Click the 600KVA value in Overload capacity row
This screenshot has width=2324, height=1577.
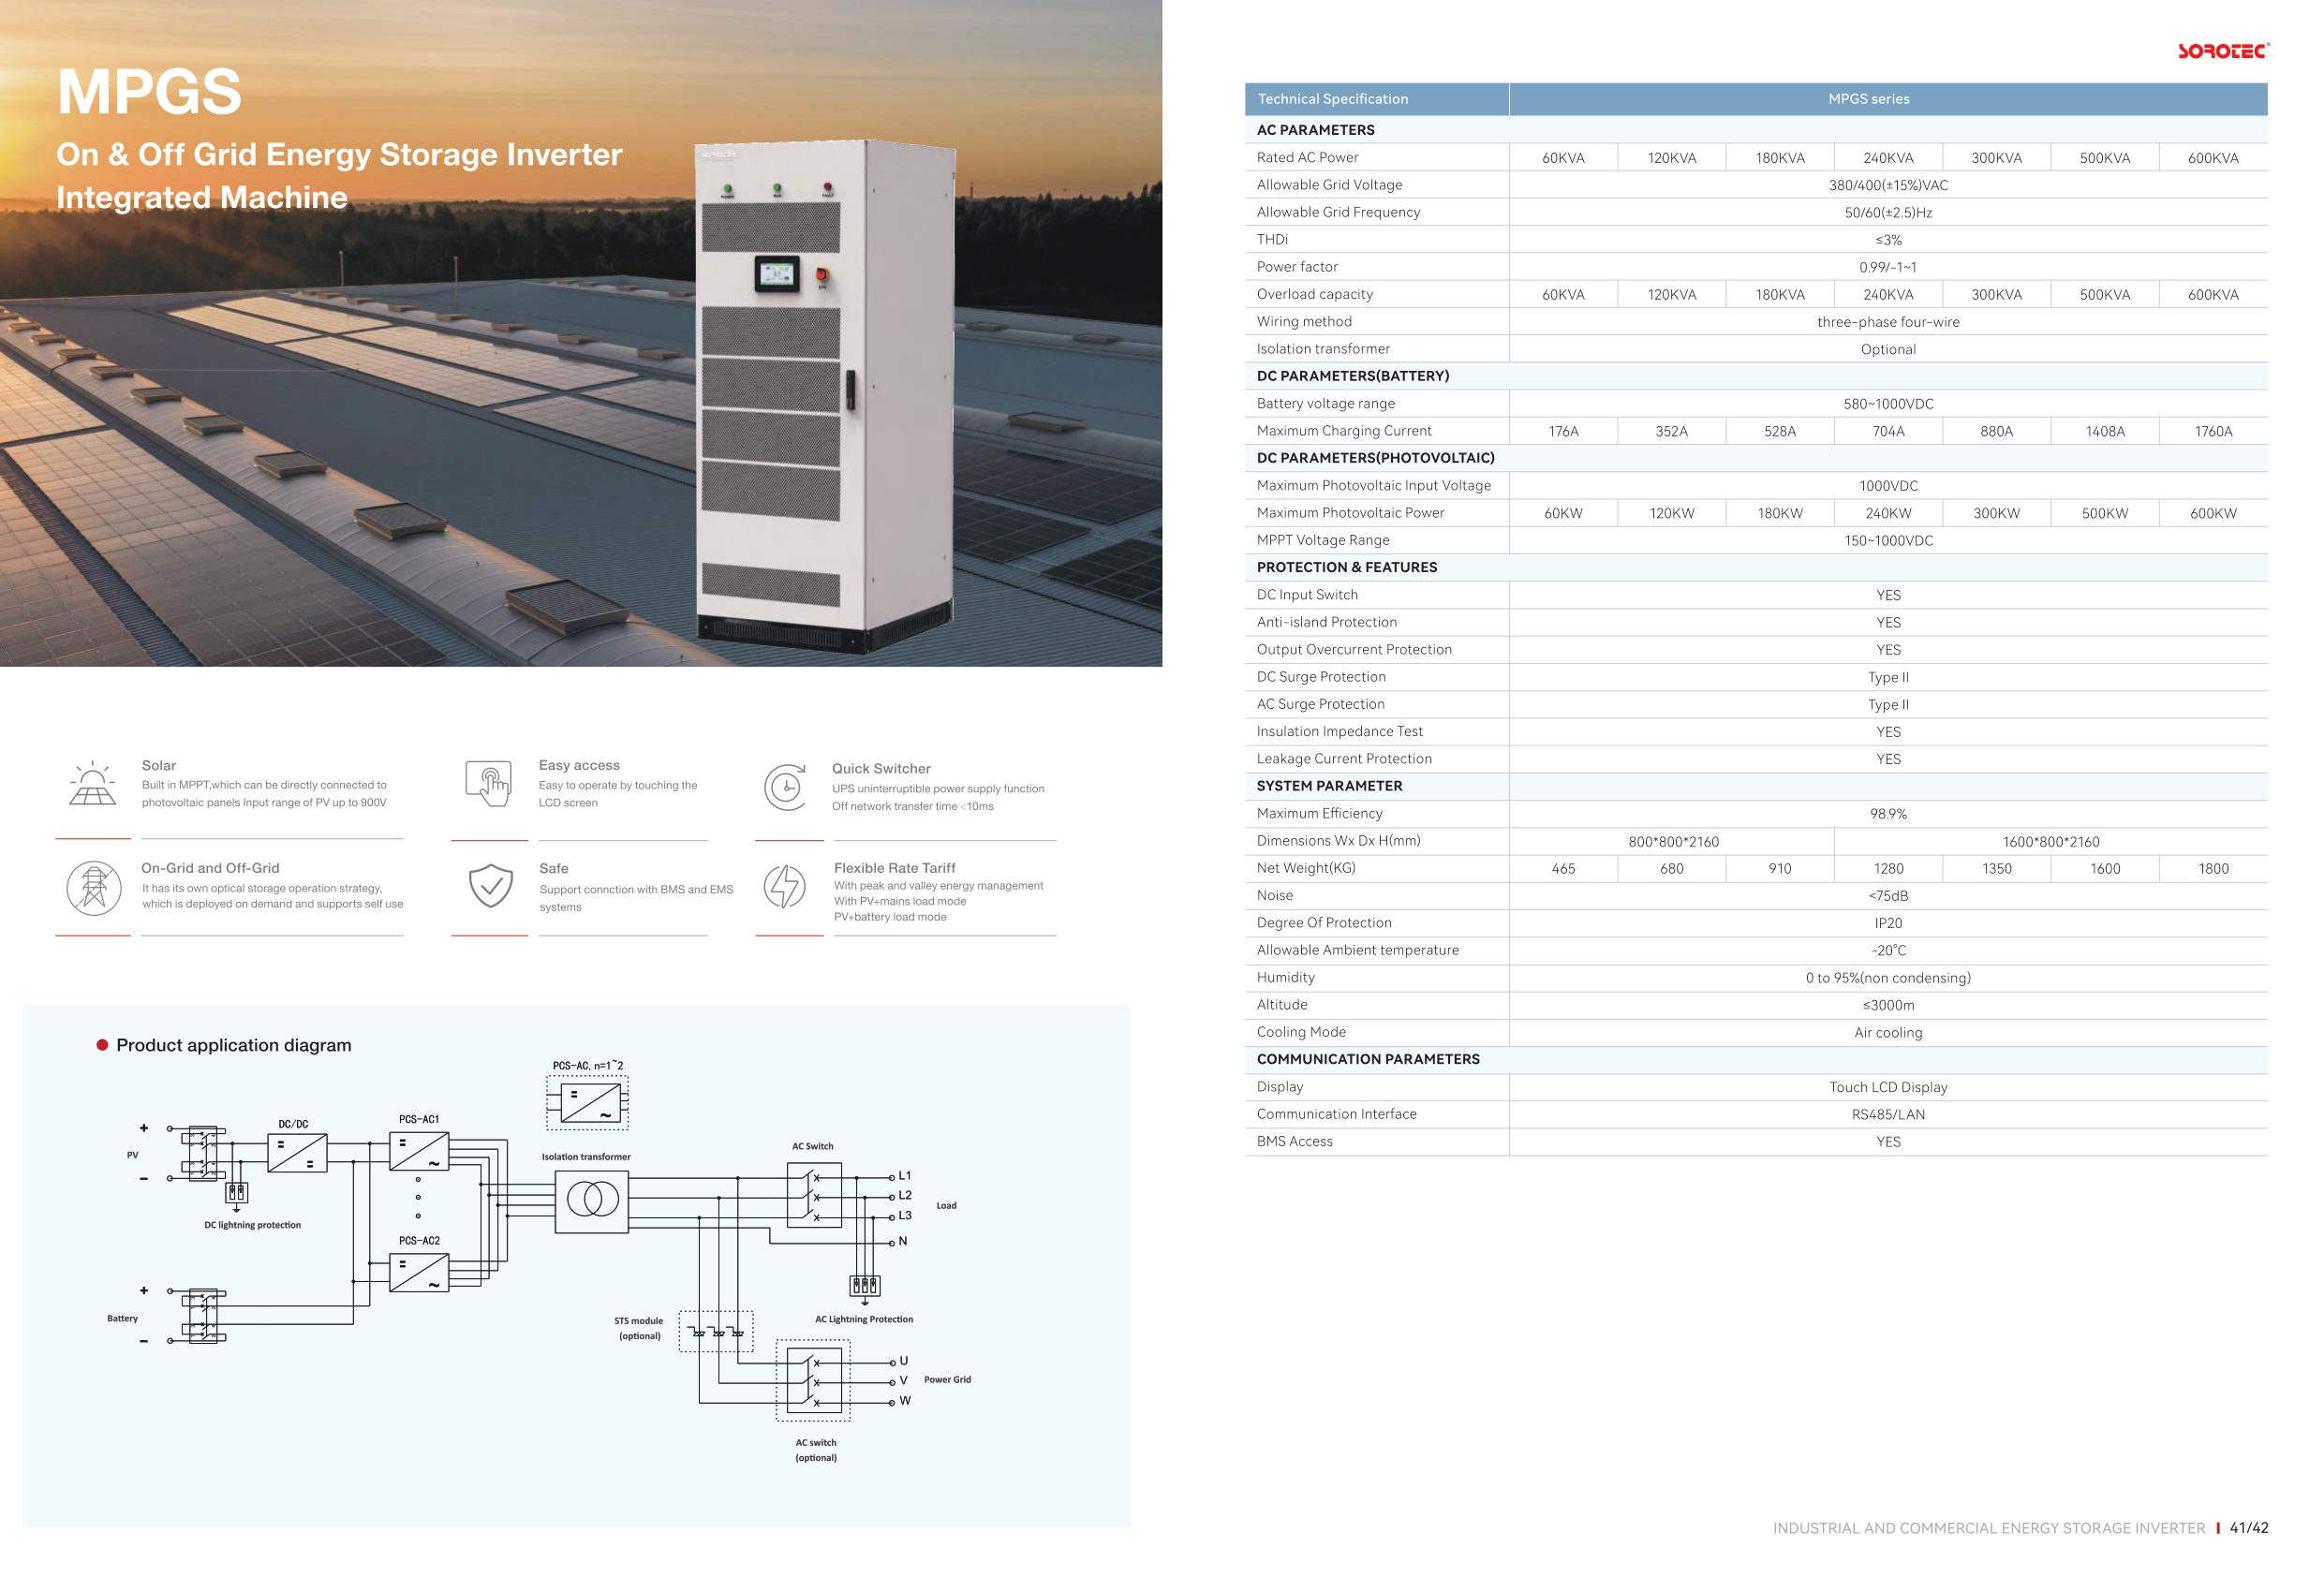pos(2213,295)
